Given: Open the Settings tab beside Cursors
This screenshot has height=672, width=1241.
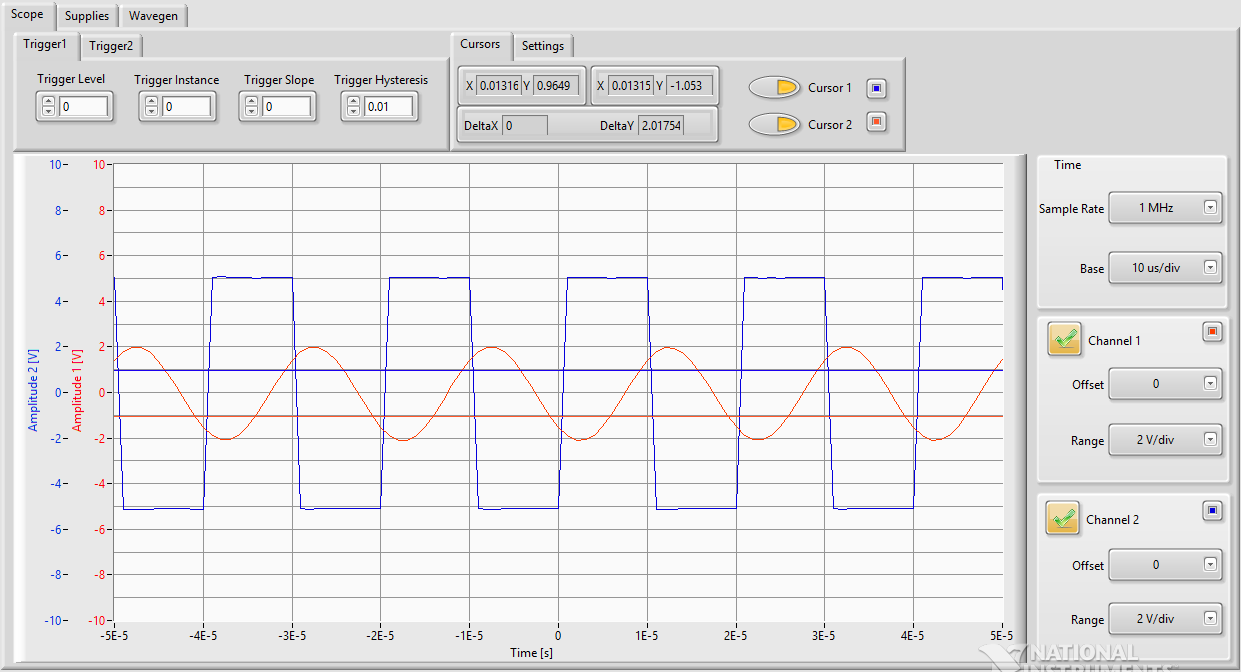Looking at the screenshot, I should pos(543,46).
